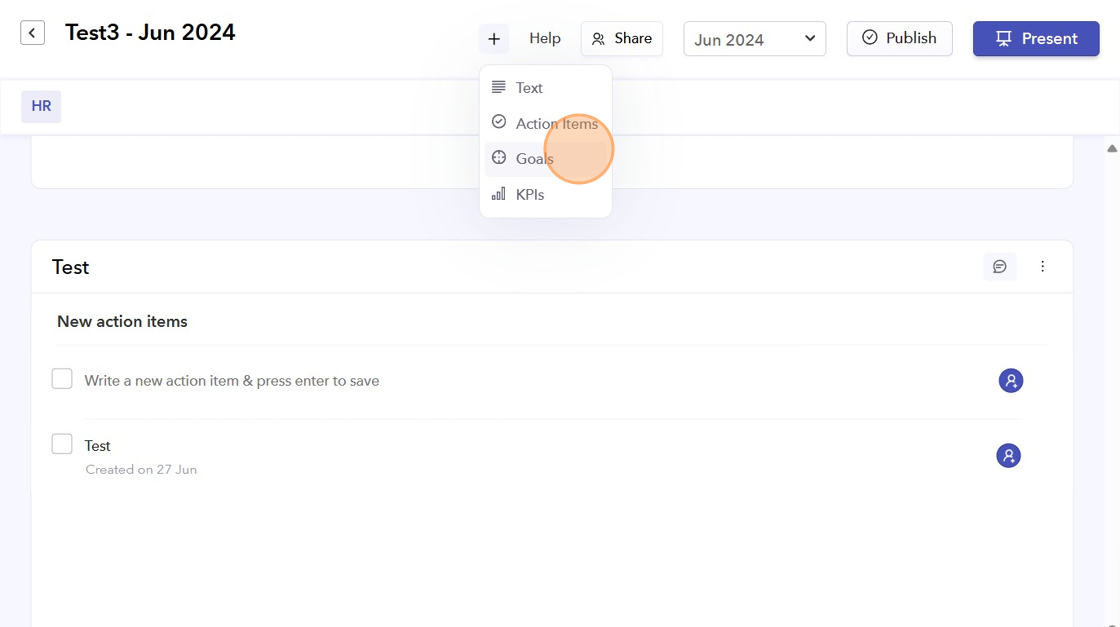The image size is (1120, 627).
Task: Open comments on the Test section
Action: click(x=999, y=266)
